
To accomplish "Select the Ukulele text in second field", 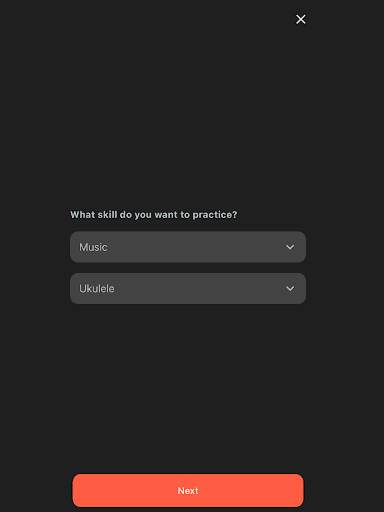I will coord(97,289).
